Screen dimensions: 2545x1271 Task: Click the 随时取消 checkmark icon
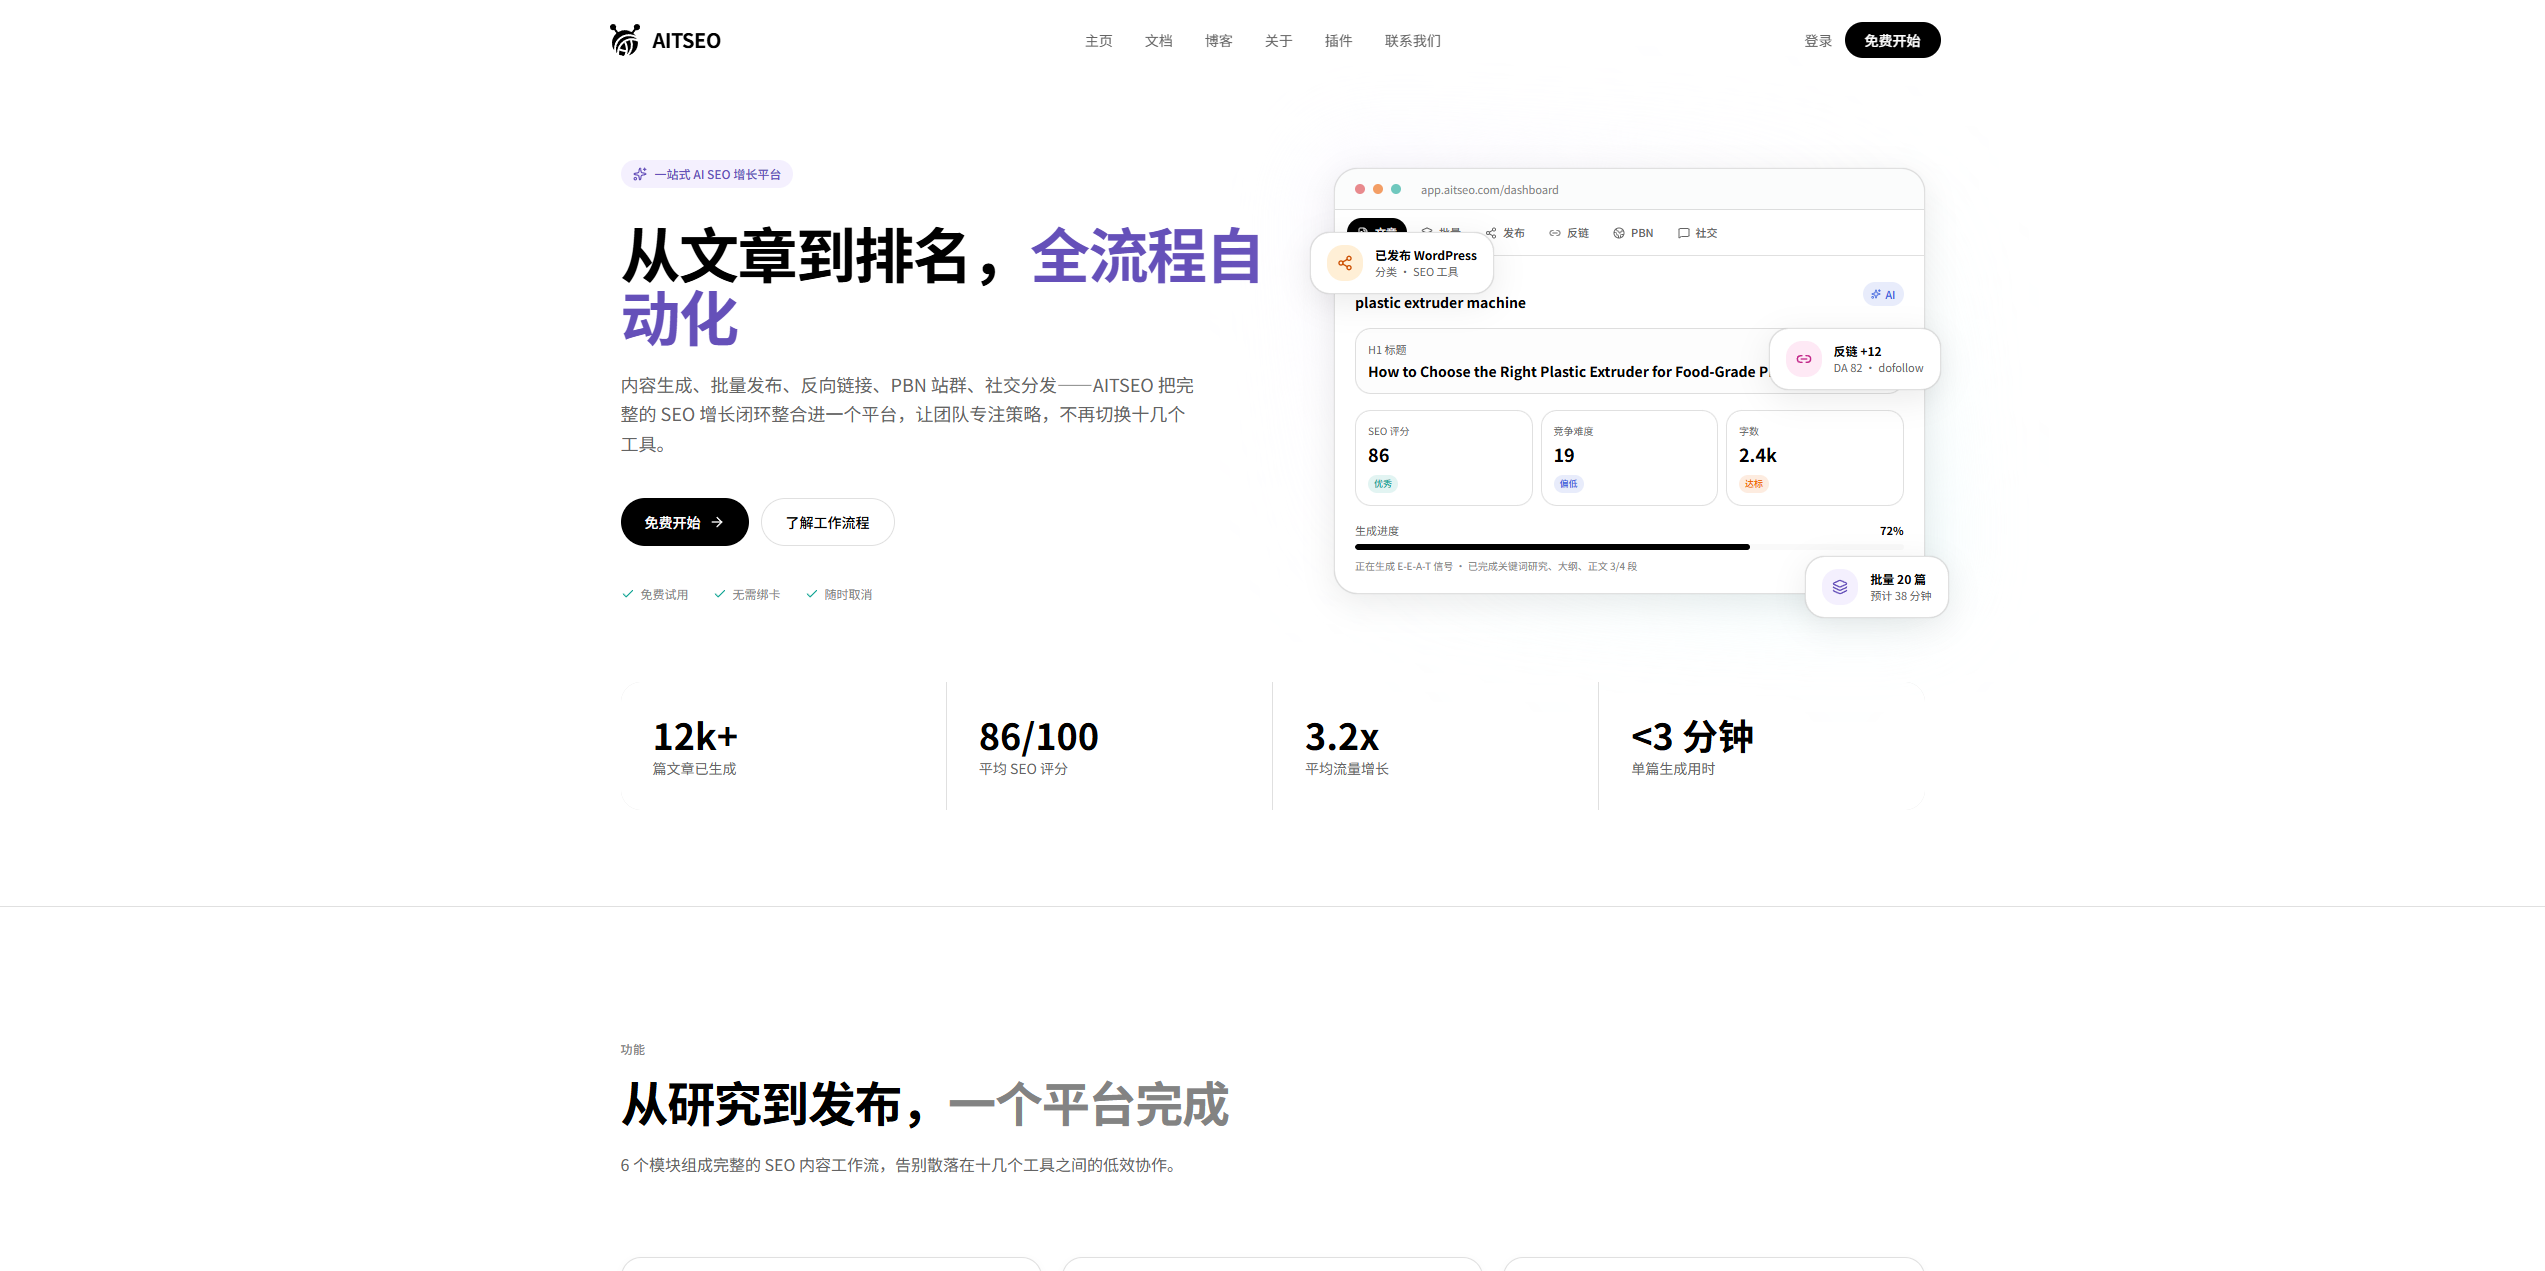[812, 594]
